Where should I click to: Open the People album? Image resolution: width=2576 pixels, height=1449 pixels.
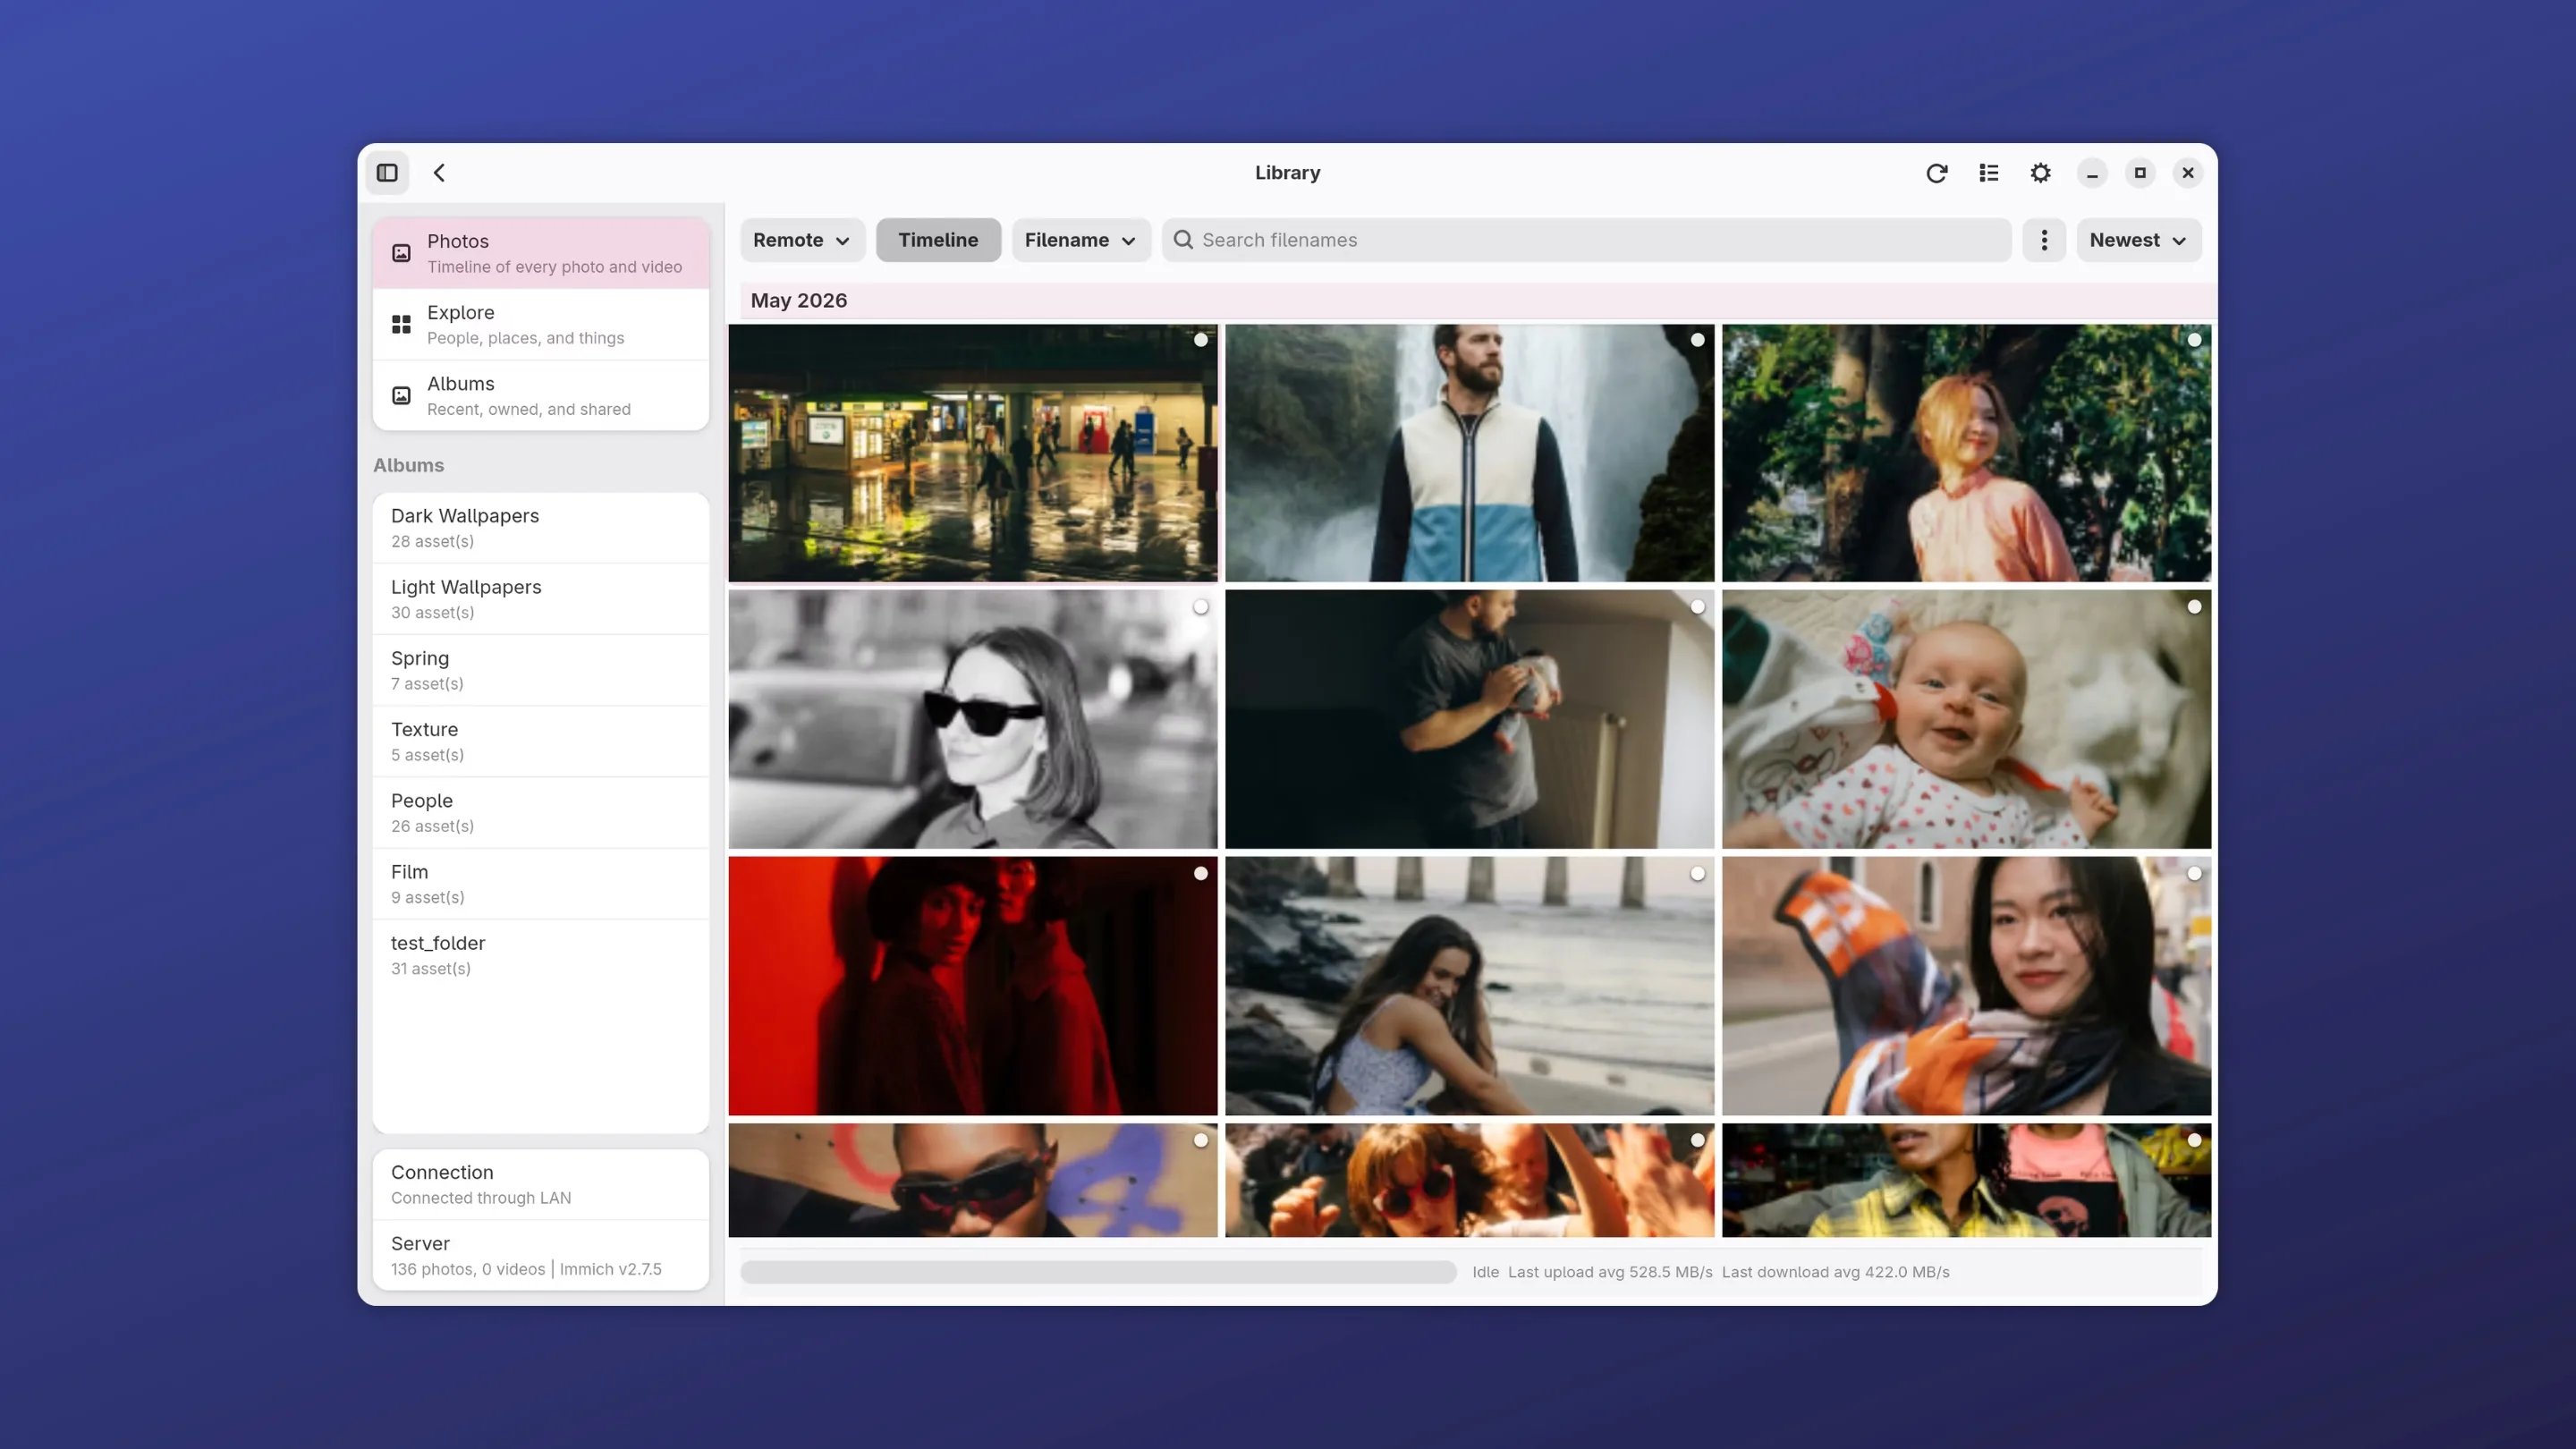[x=541, y=813]
